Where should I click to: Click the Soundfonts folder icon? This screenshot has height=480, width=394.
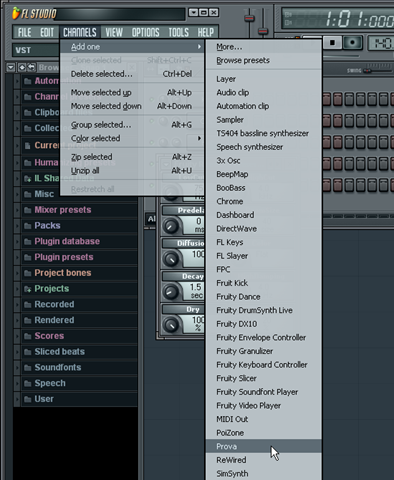(28, 368)
